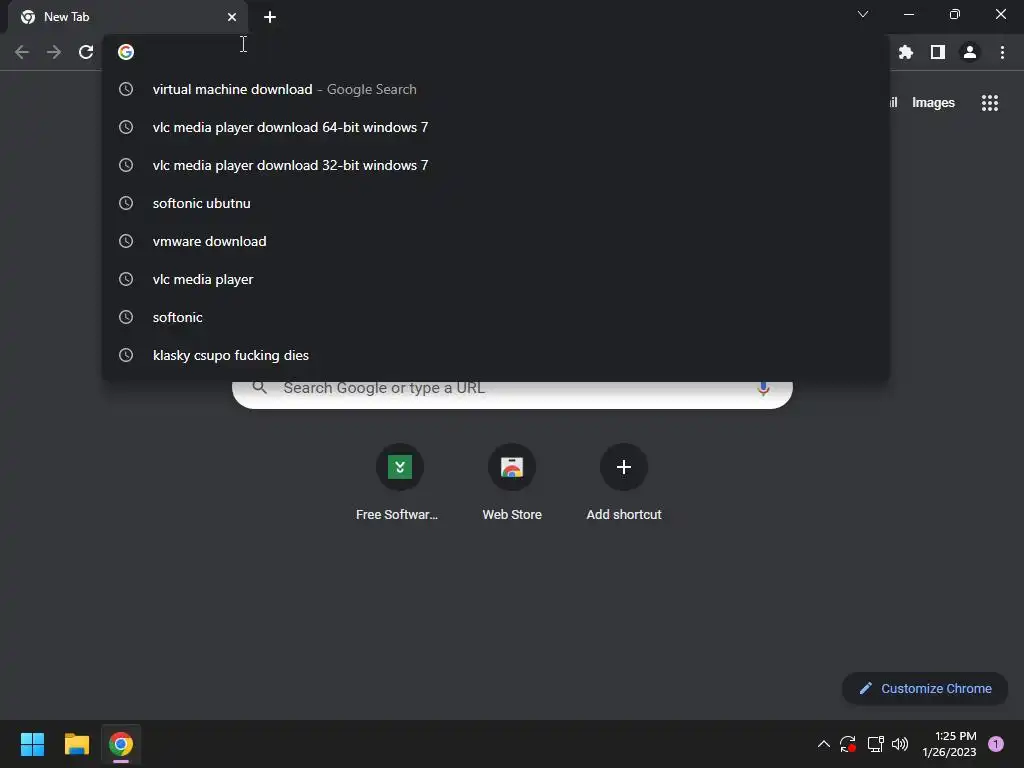
Task: Open the Chrome profile avatar
Action: click(x=970, y=52)
